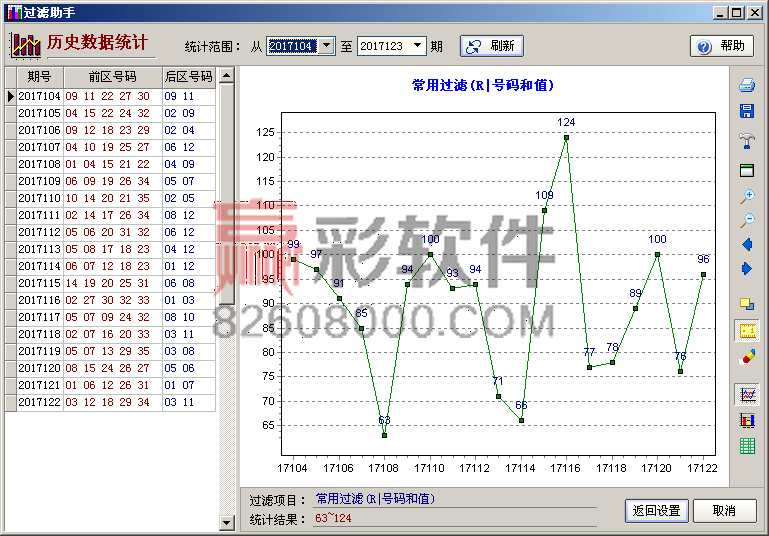The width and height of the screenshot is (769, 536).
Task: Click the zoom out magnifier icon
Action: coord(747,220)
